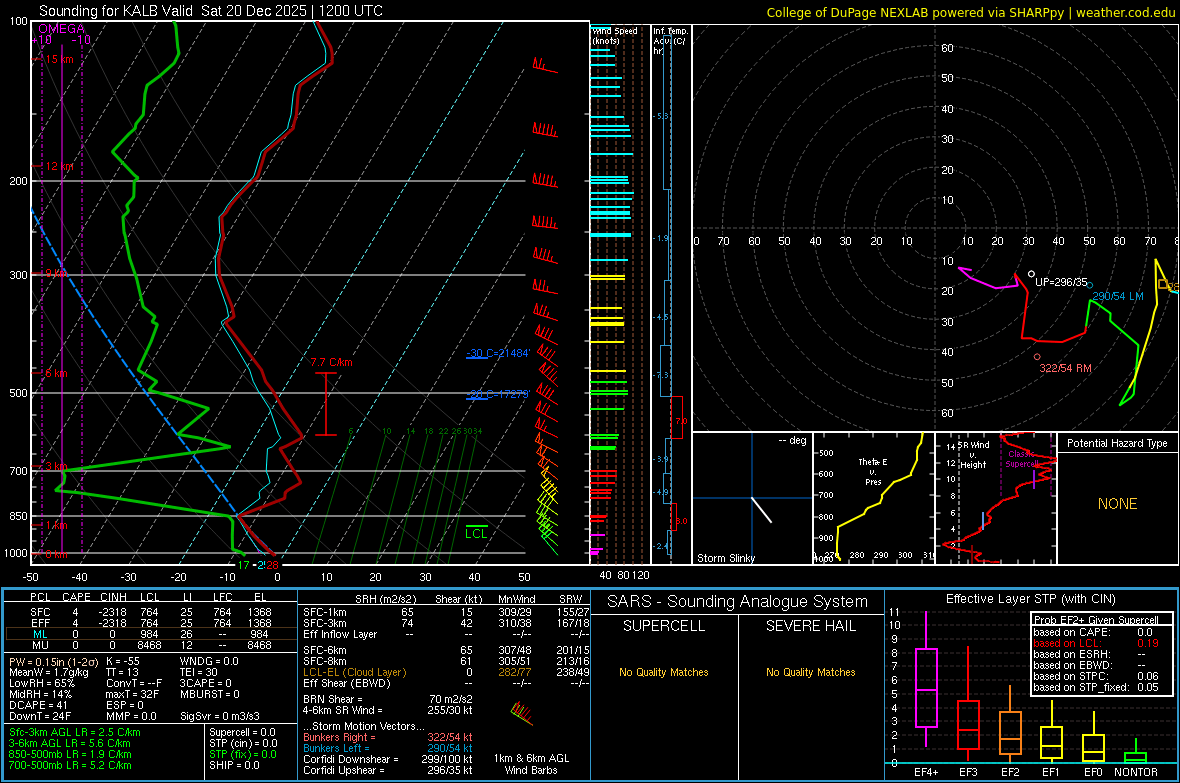Click the CINH column header
The image size is (1180, 783).
(114, 597)
